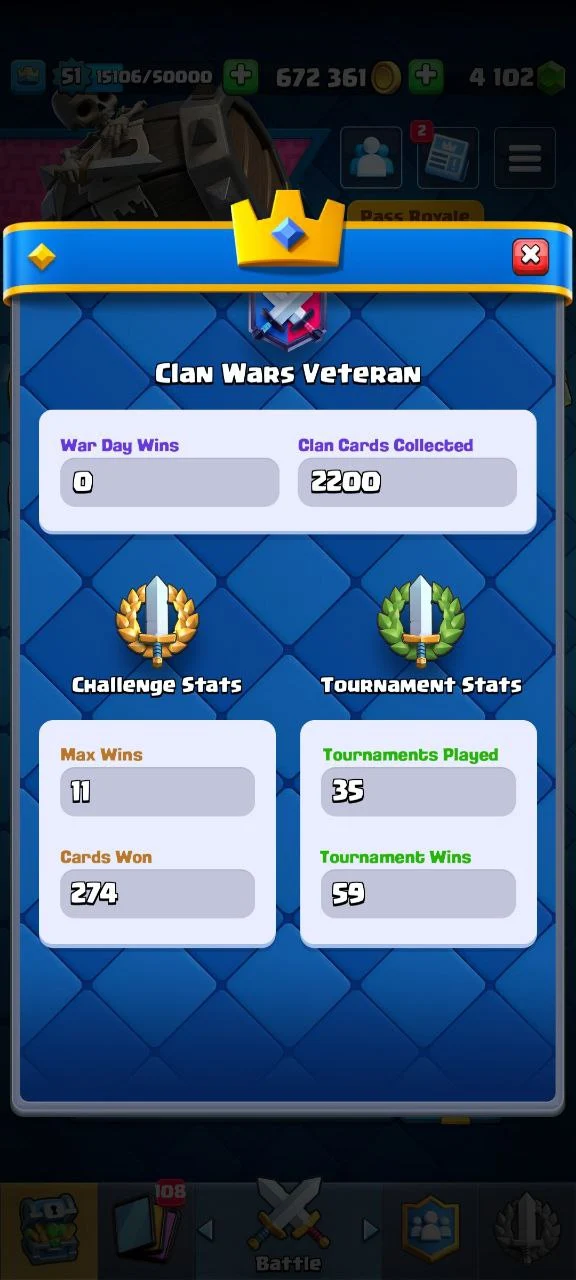Tap the golden crown emblem at top
The image size is (576, 1280).
tap(288, 232)
